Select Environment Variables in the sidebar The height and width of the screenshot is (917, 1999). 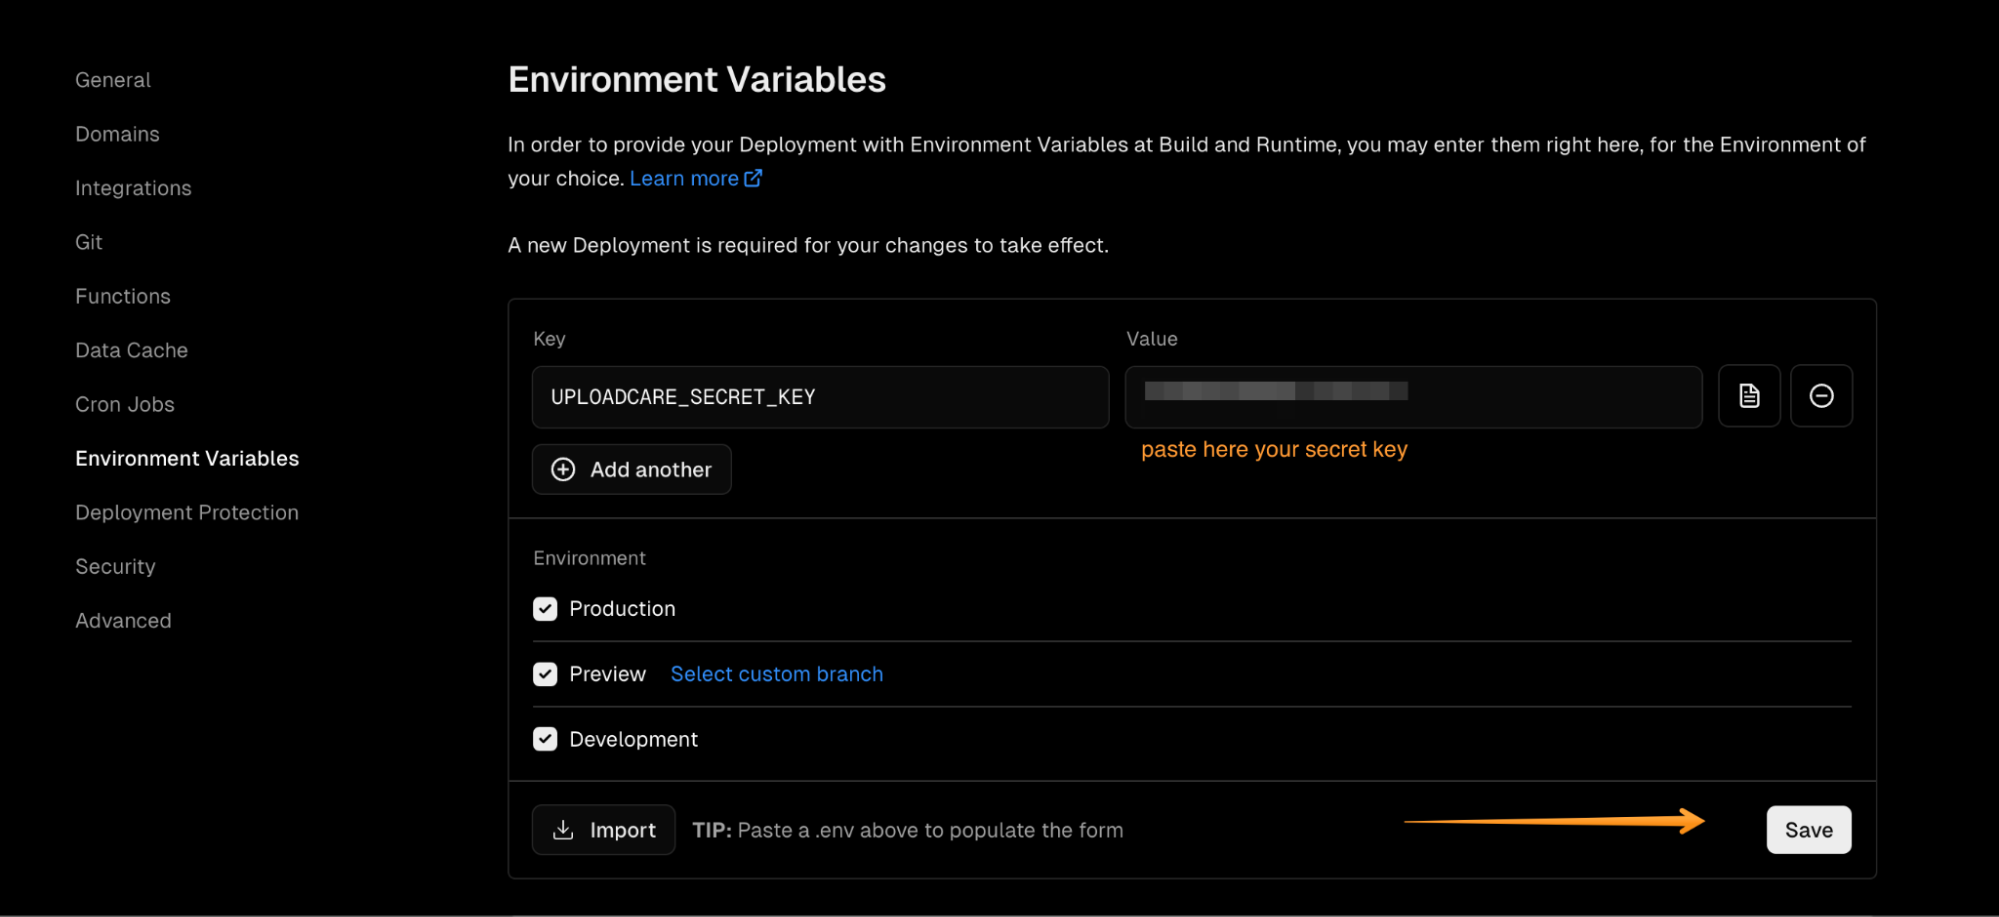pos(186,458)
